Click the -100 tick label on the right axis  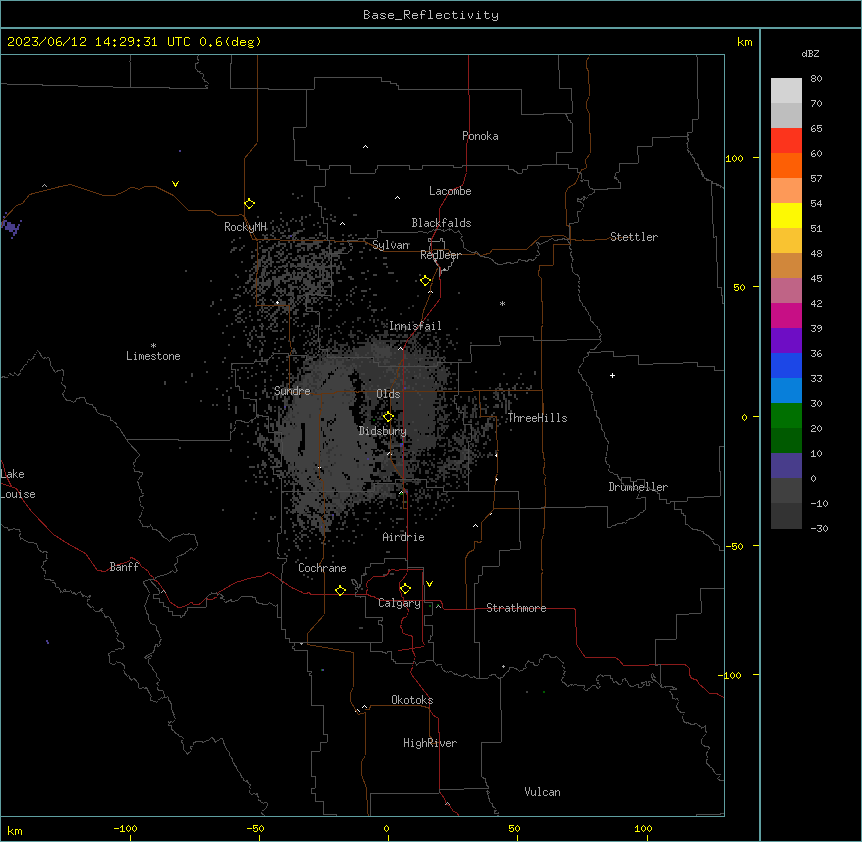tap(731, 675)
